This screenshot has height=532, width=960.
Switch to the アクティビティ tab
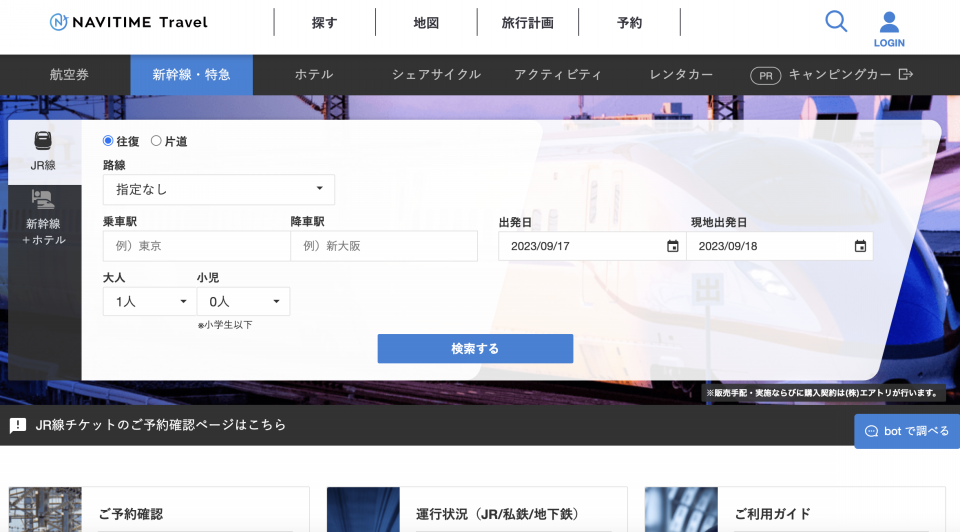[558, 75]
